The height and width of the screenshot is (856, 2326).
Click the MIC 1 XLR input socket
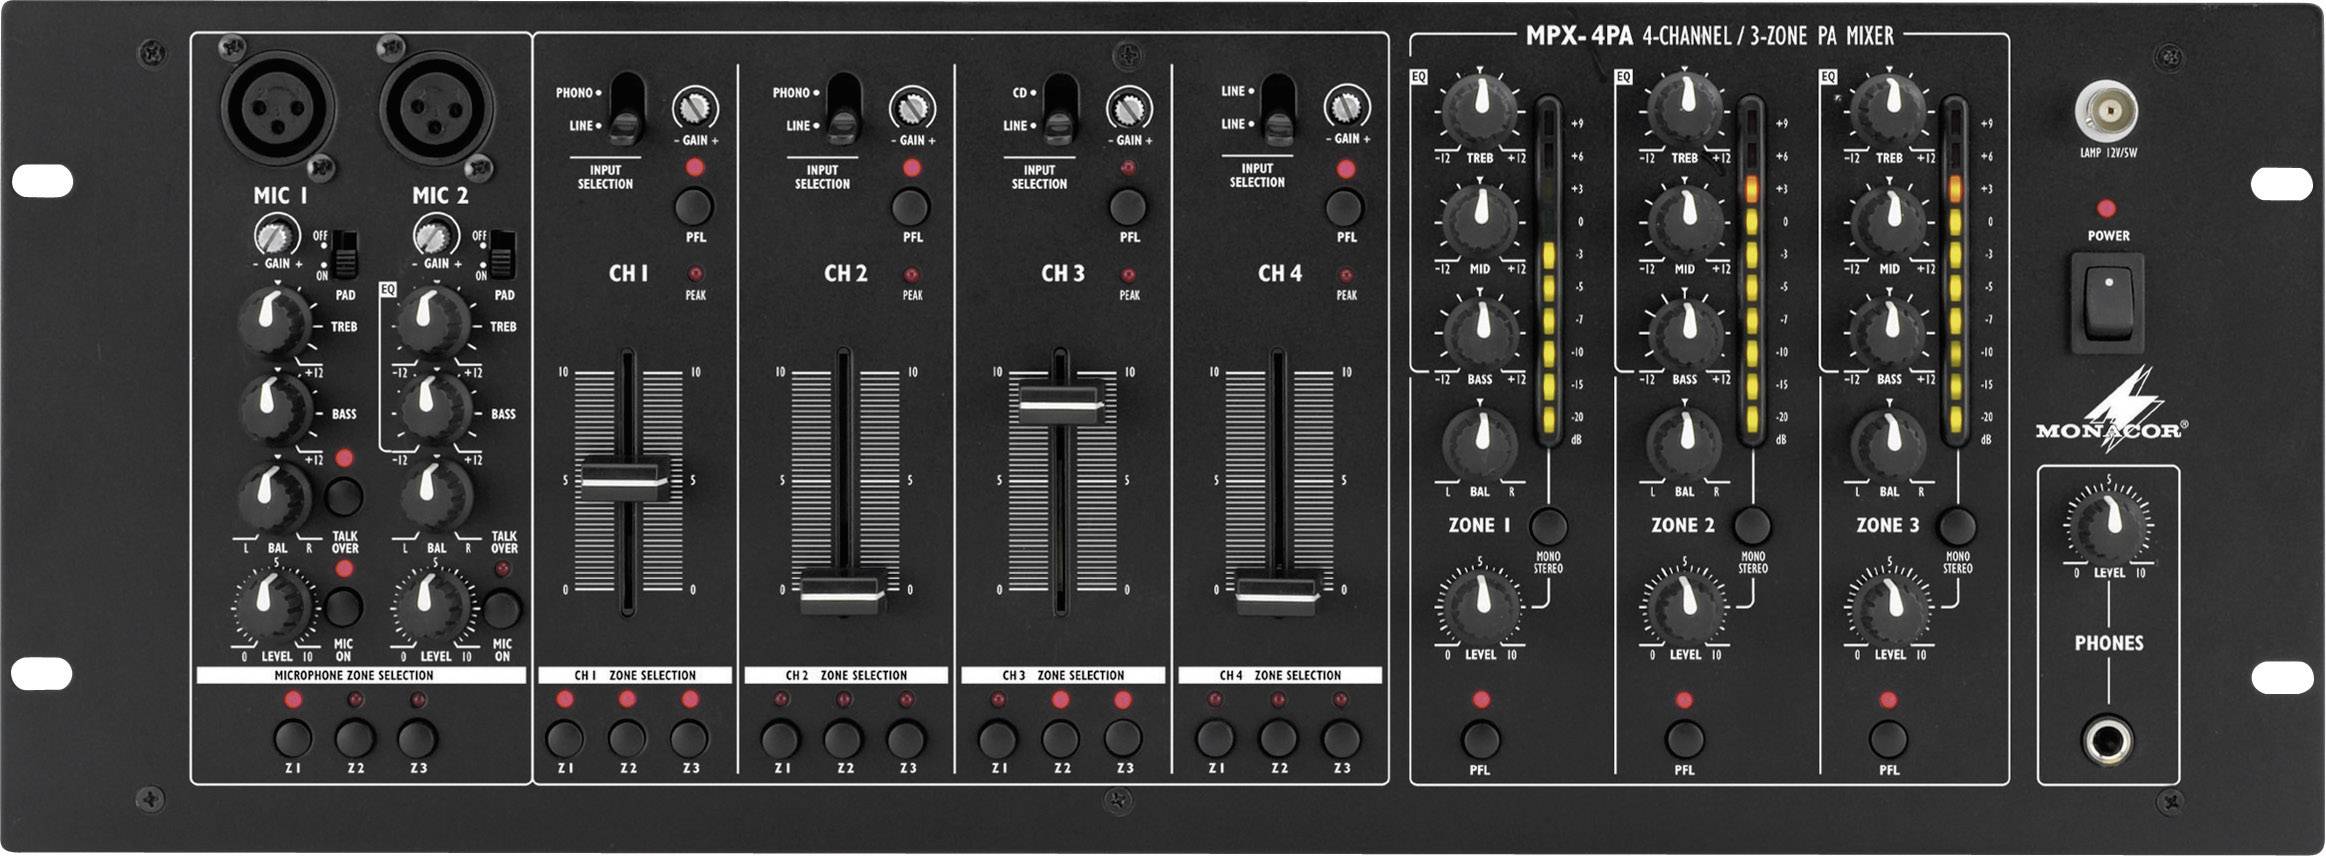point(277,105)
